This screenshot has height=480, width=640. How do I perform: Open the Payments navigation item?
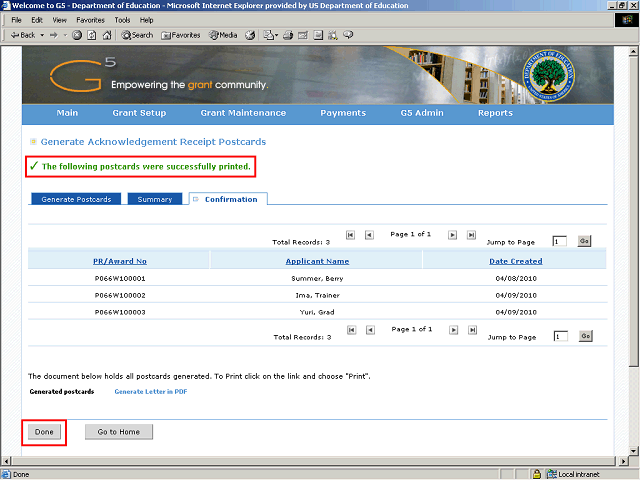coord(343,113)
